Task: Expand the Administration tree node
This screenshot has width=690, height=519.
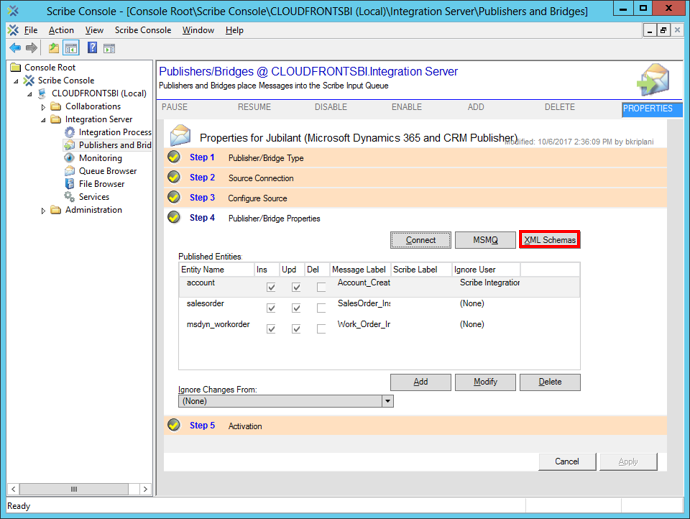Action: click(43, 210)
